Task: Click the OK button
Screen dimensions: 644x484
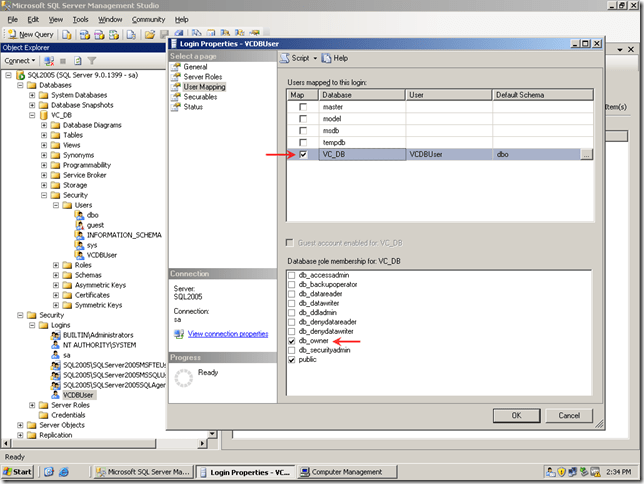Action: (516, 414)
